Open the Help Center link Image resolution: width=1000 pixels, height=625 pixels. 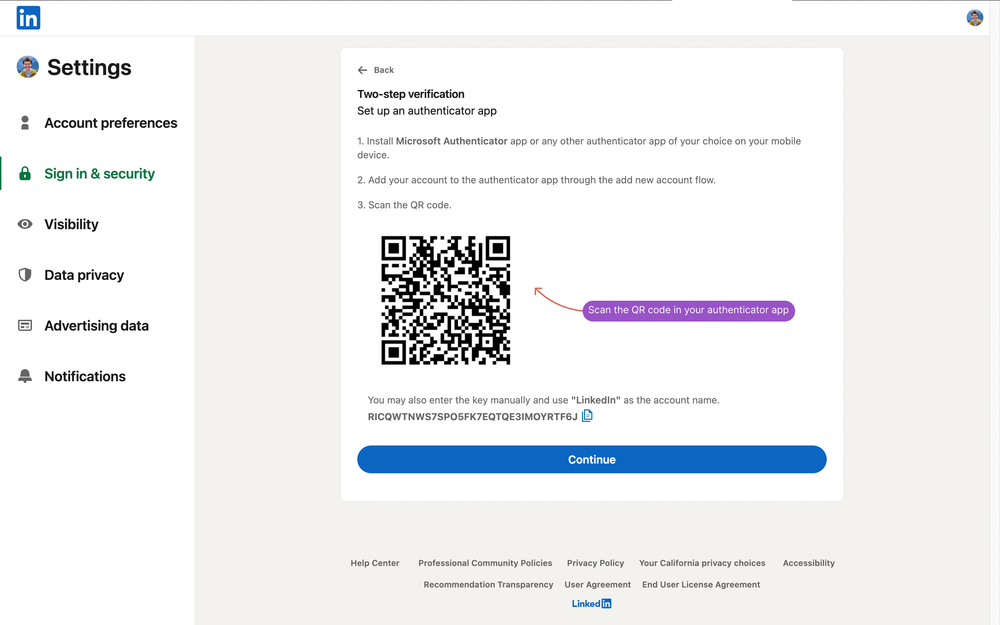pyautogui.click(x=374, y=563)
